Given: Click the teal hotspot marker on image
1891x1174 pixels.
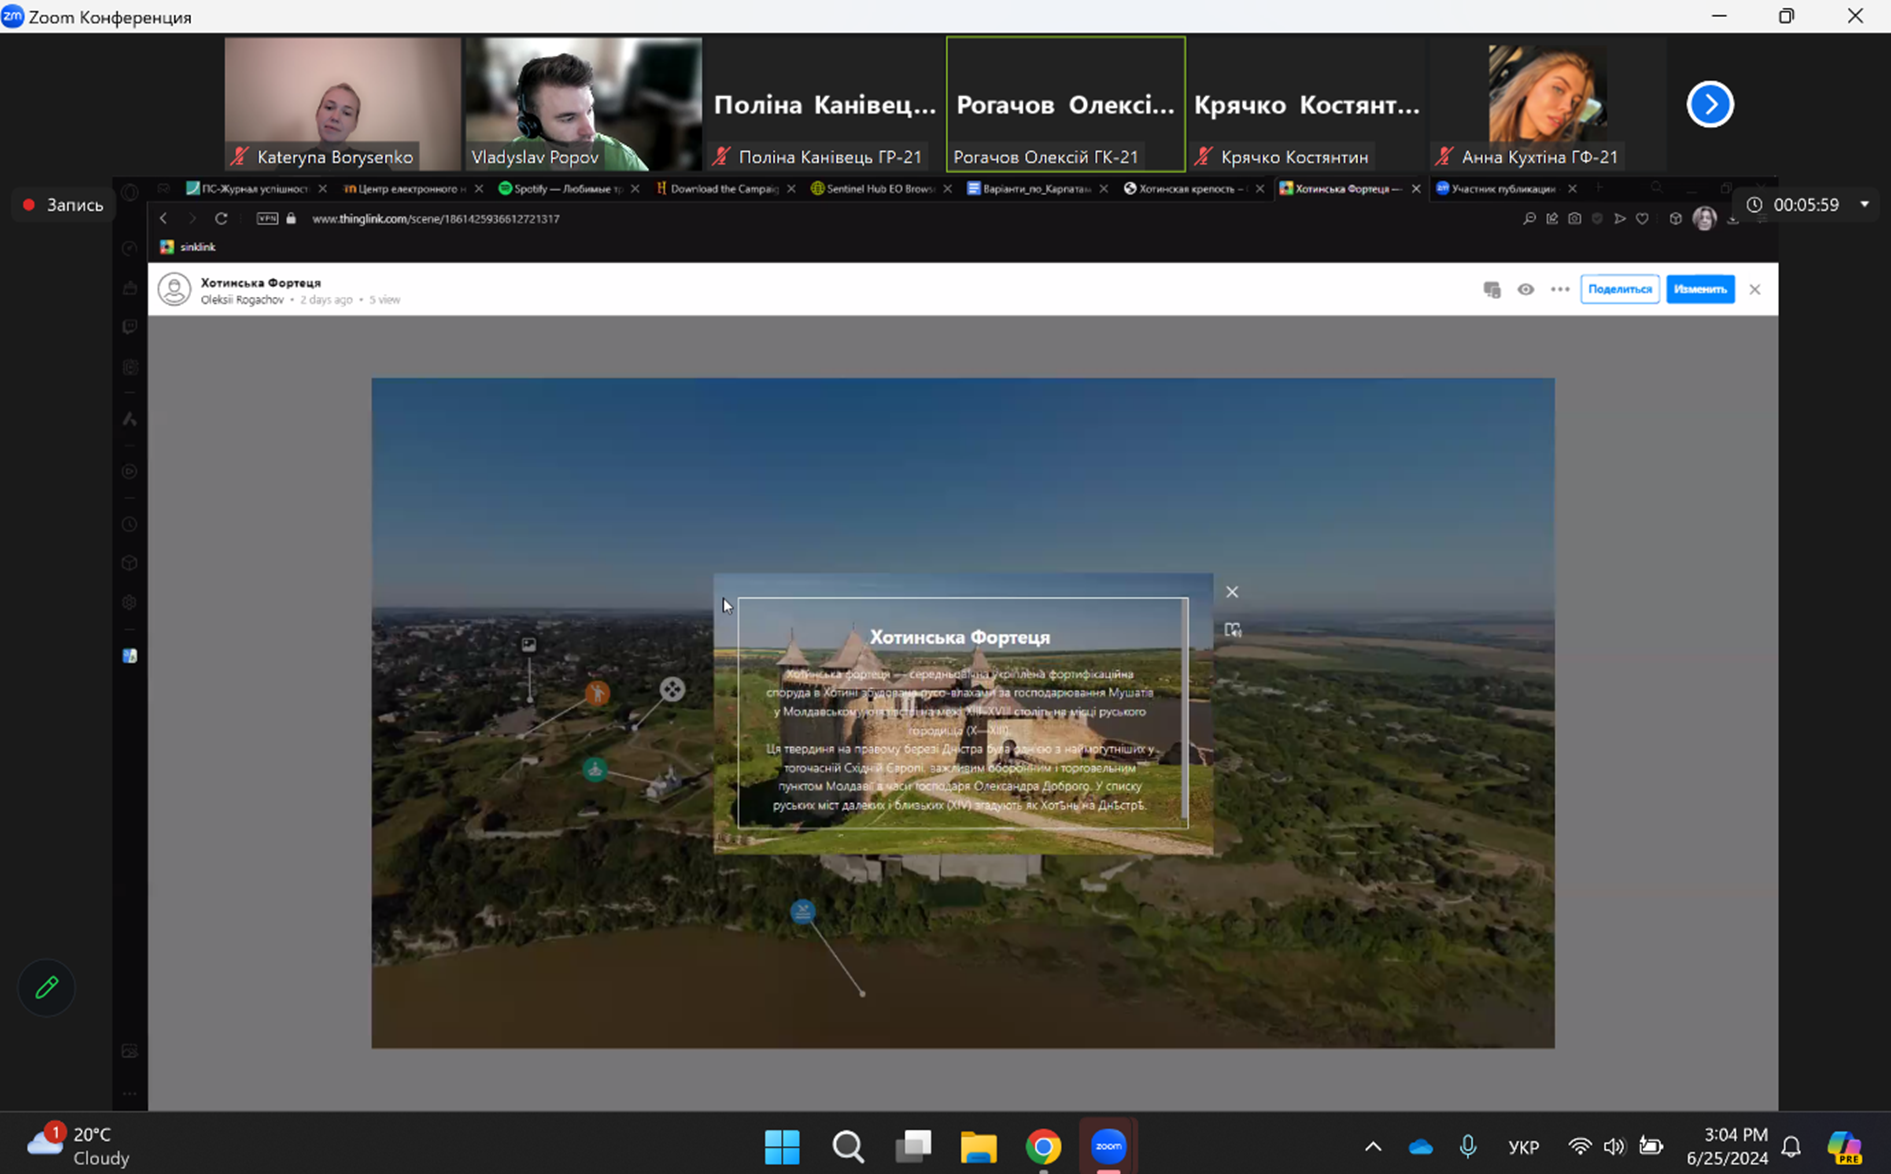Looking at the screenshot, I should (x=595, y=769).
